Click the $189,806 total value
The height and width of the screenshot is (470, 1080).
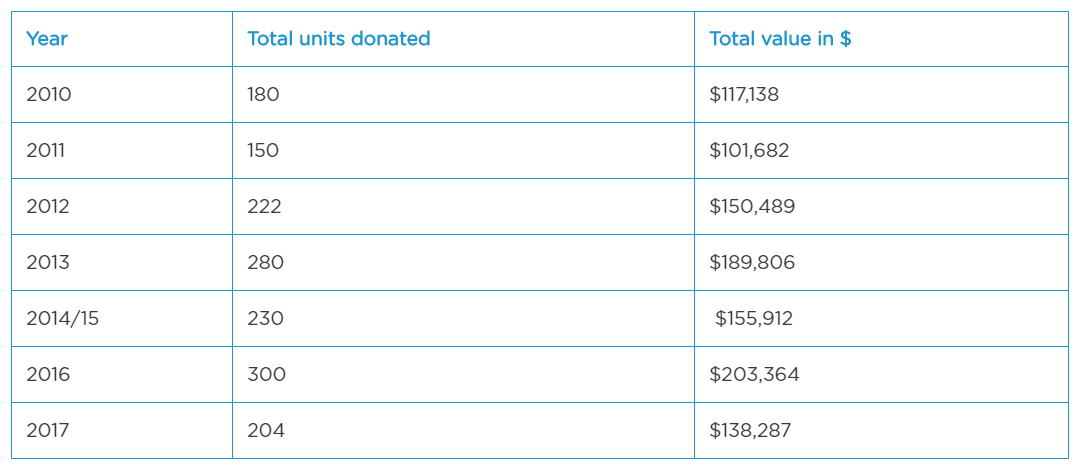click(752, 263)
